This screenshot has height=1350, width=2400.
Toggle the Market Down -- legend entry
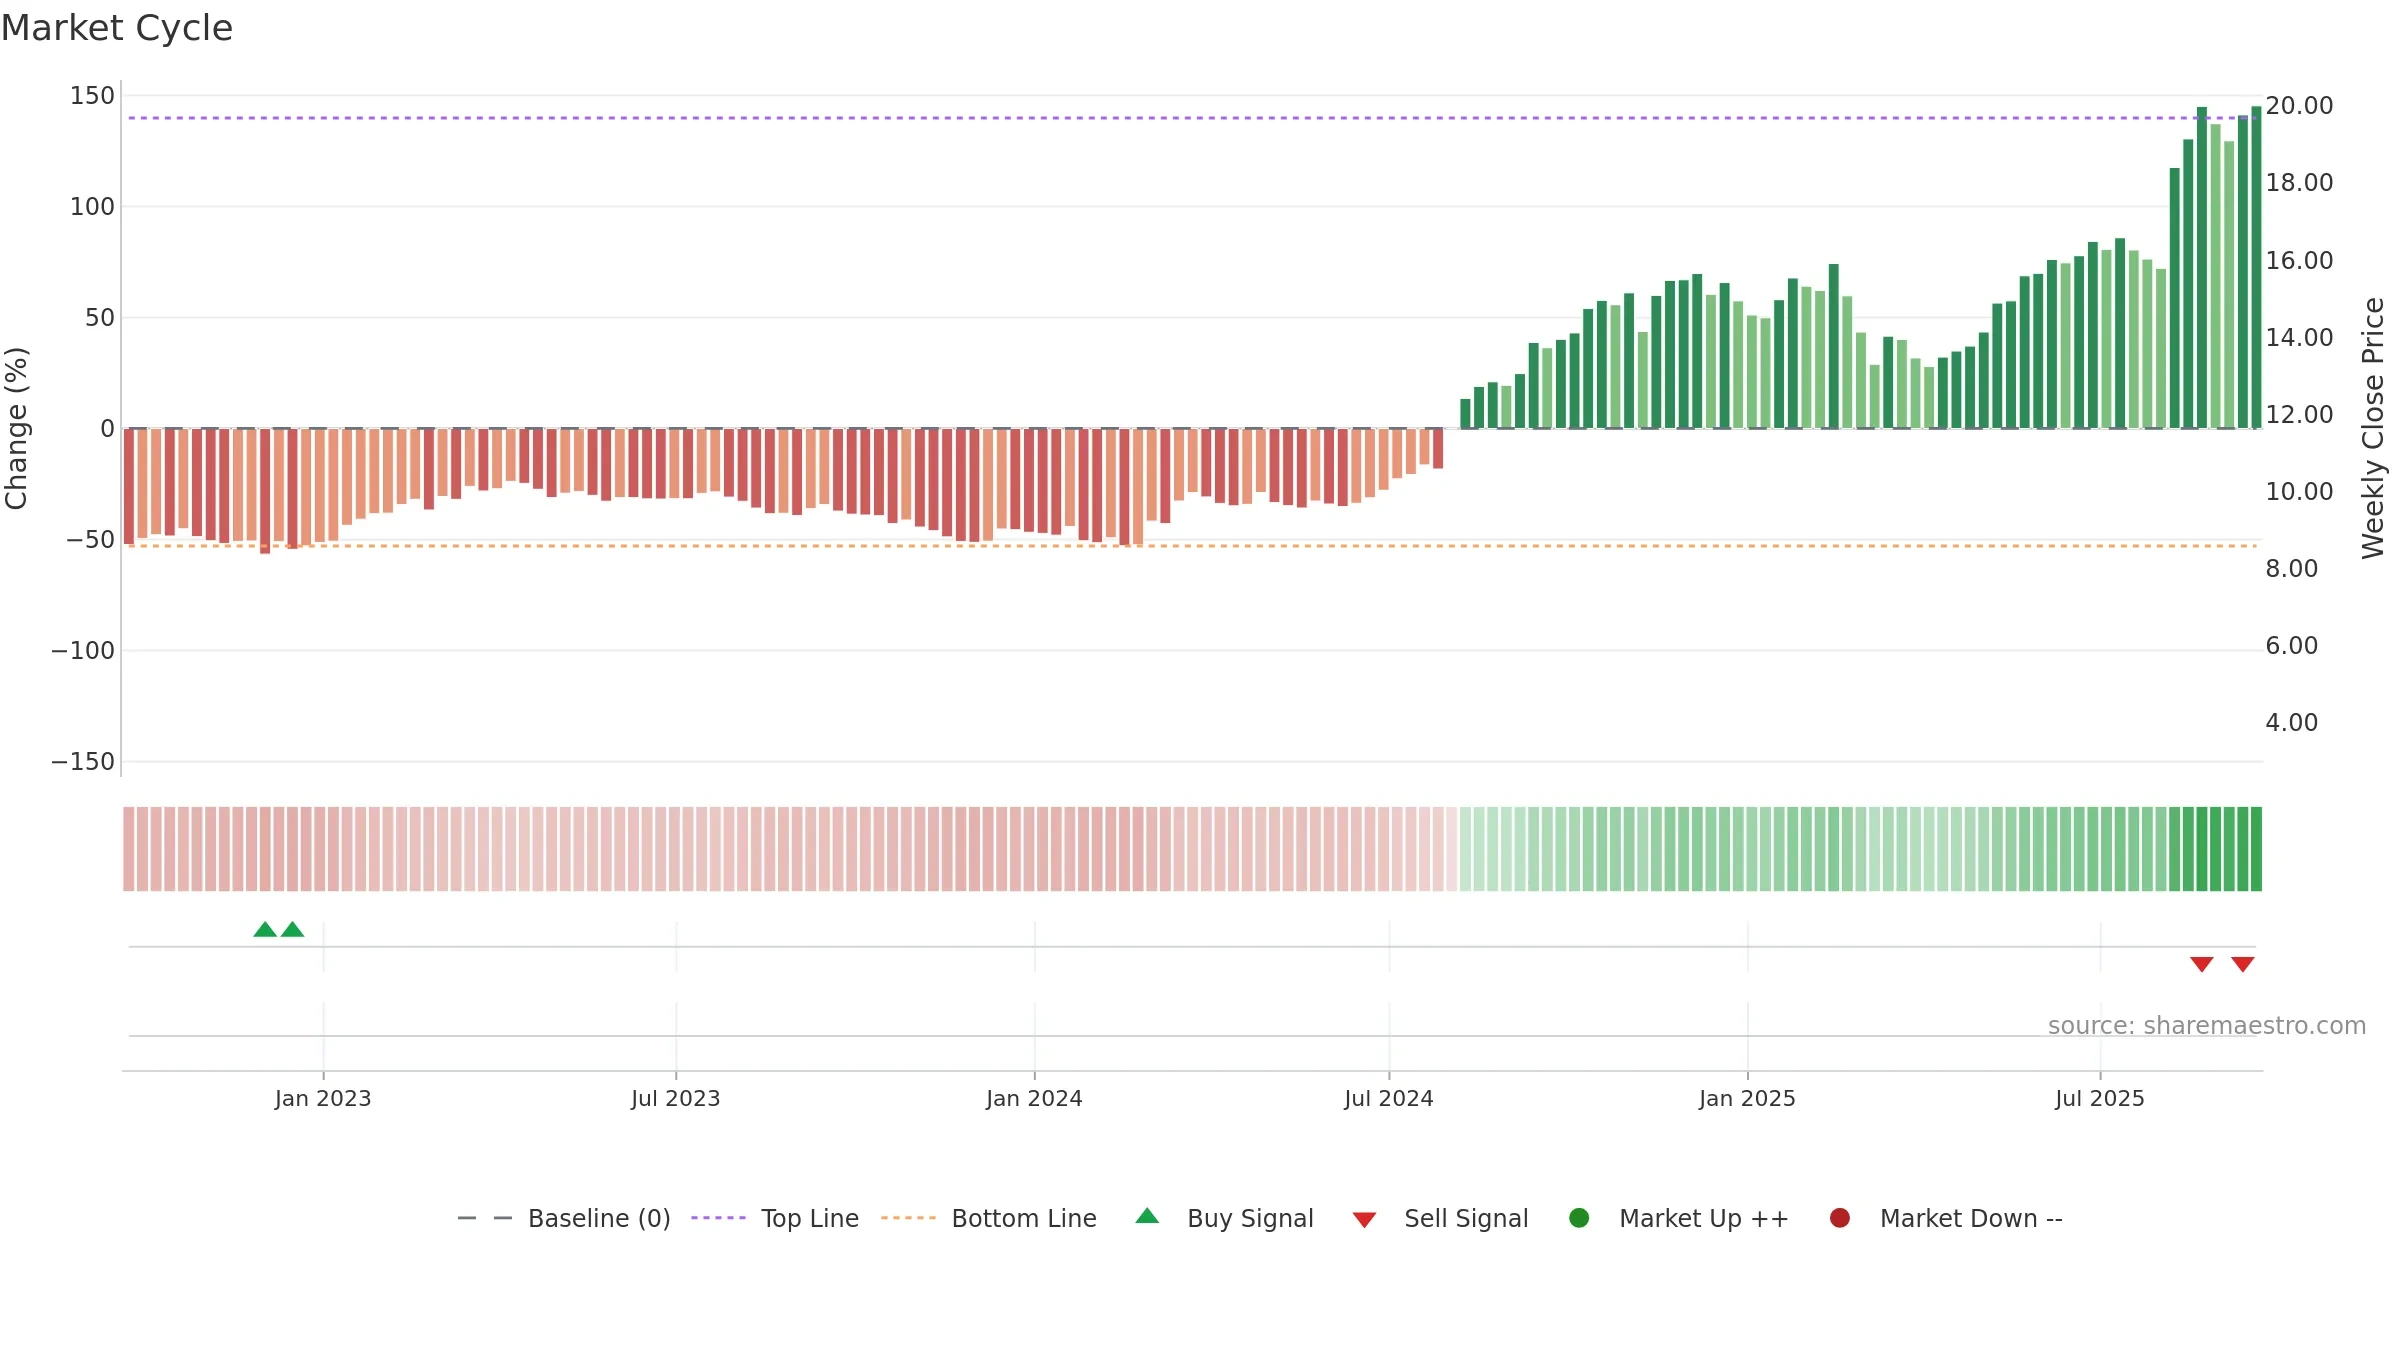point(1946,1218)
